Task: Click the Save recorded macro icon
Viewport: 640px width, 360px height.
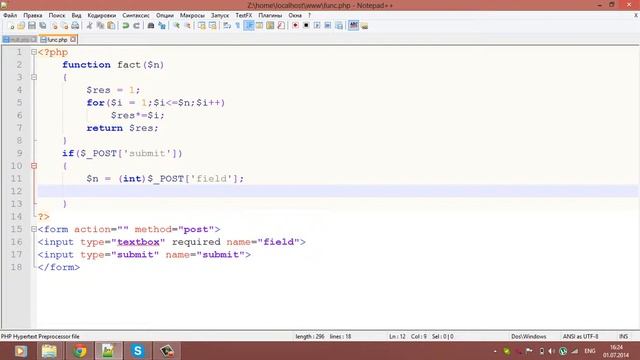Action: click(339, 26)
